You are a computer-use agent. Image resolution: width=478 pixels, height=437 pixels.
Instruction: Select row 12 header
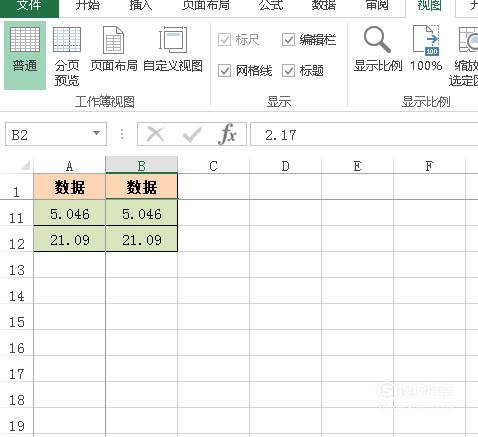click(x=17, y=239)
